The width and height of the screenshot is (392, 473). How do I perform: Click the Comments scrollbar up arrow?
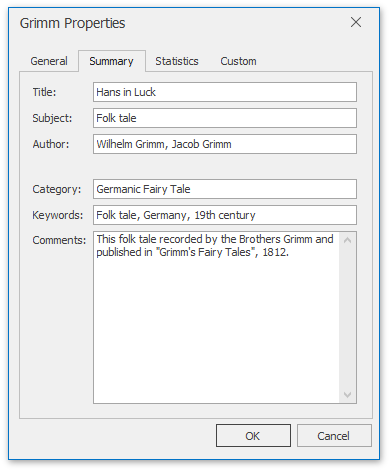click(x=348, y=240)
